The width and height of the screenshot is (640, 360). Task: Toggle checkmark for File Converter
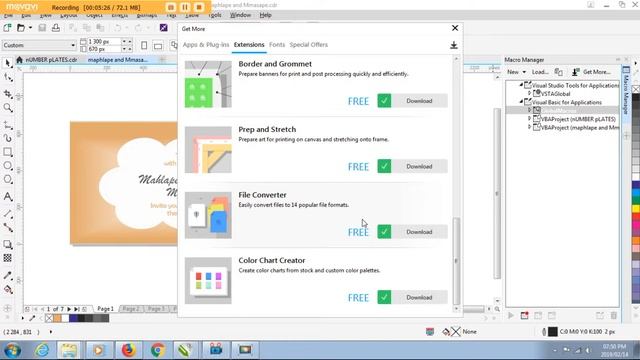point(384,232)
